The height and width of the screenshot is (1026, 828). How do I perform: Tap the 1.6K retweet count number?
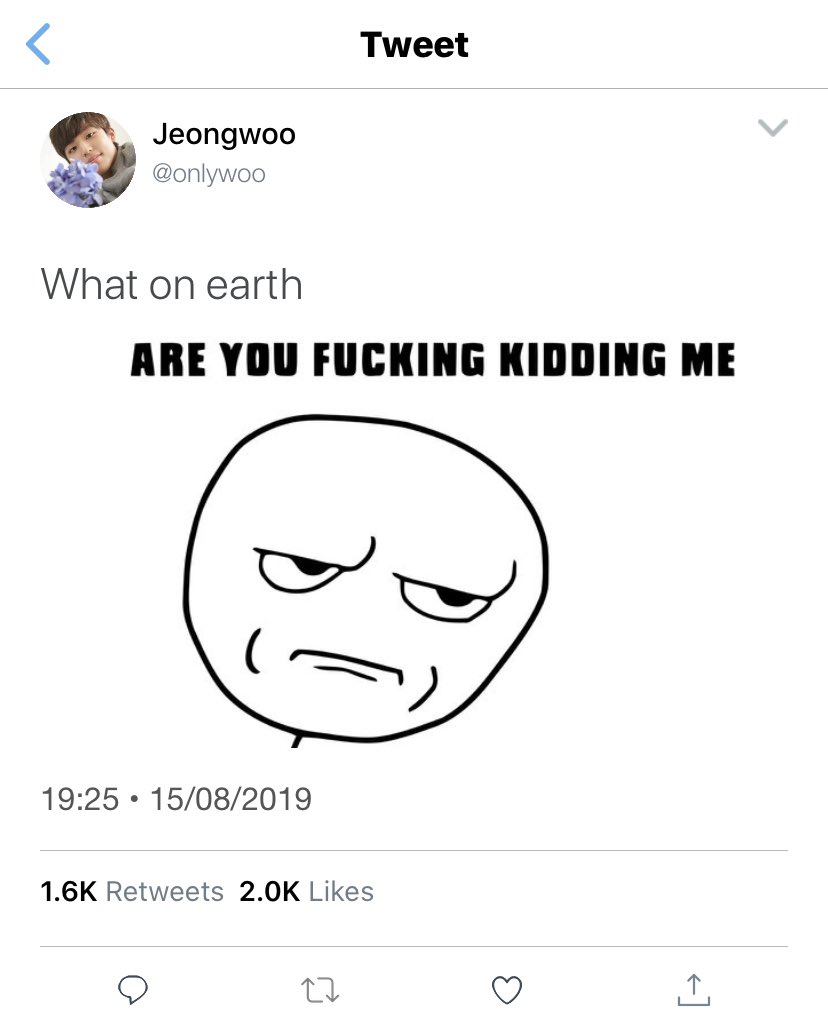[69, 891]
